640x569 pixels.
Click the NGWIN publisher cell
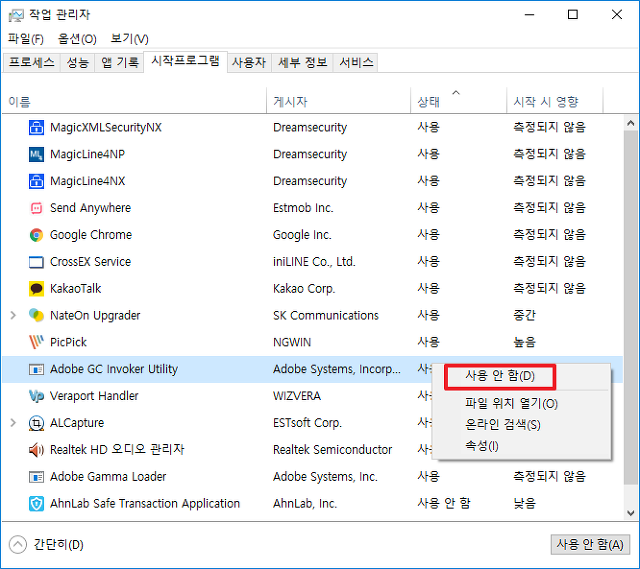pos(292,342)
